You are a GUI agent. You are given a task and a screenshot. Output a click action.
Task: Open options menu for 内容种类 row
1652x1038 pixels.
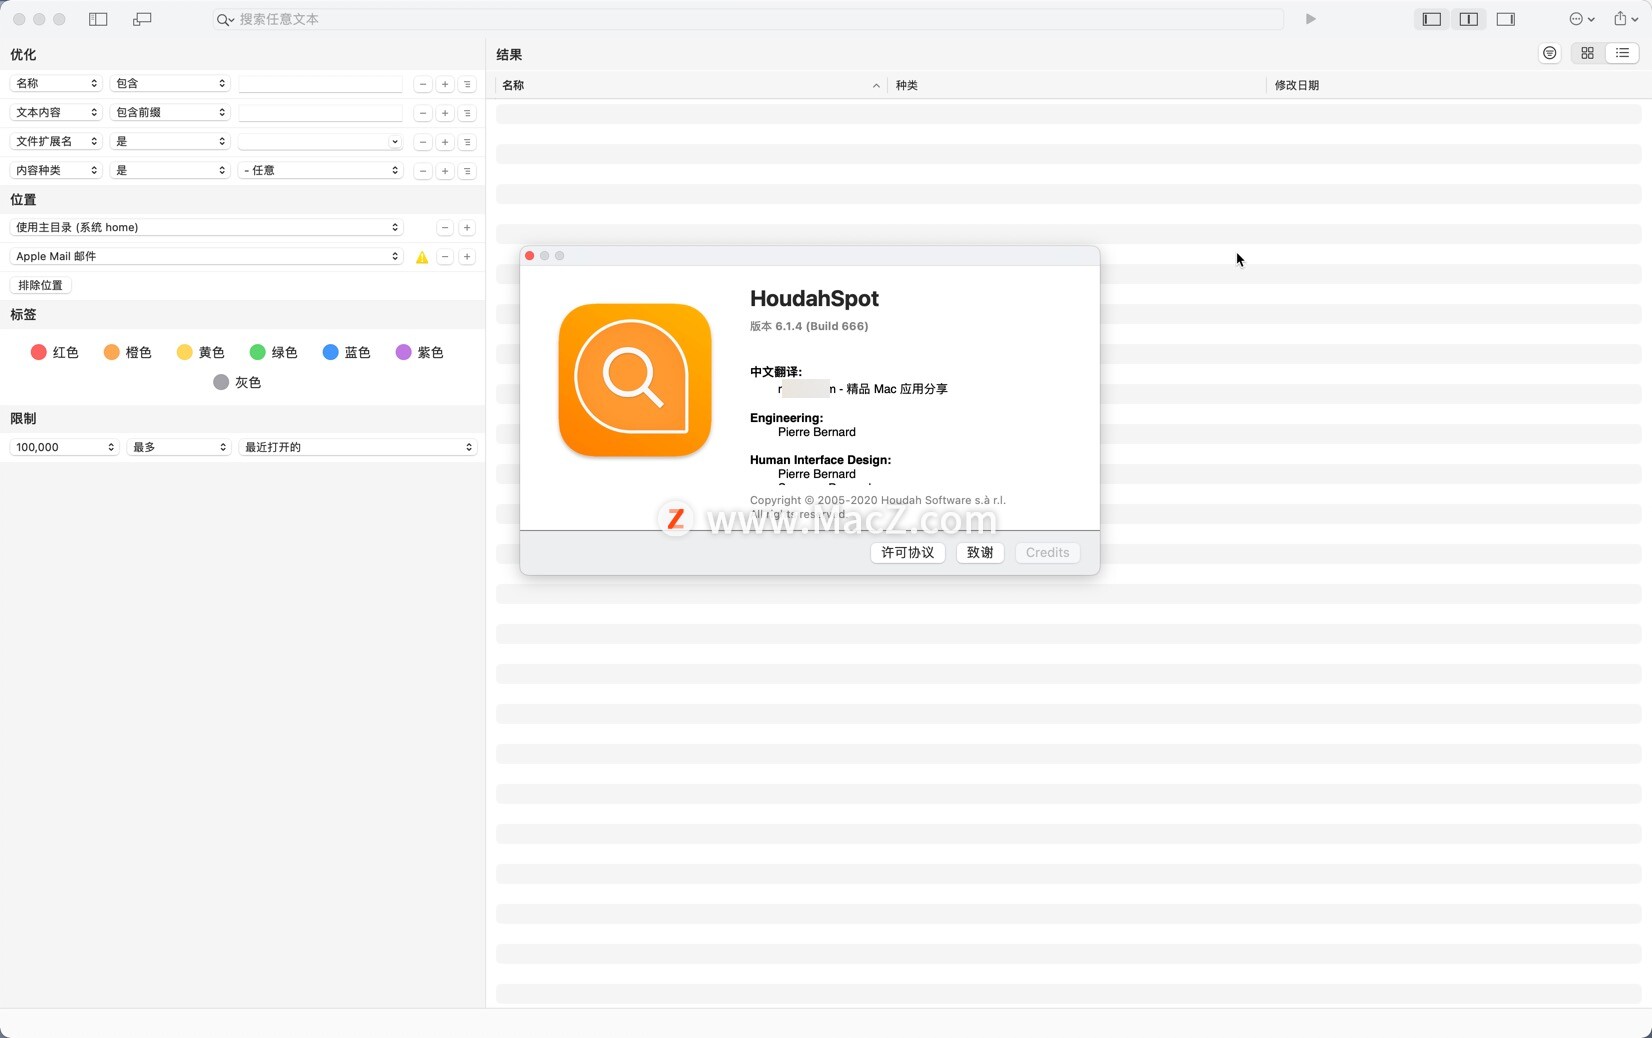[x=467, y=172]
